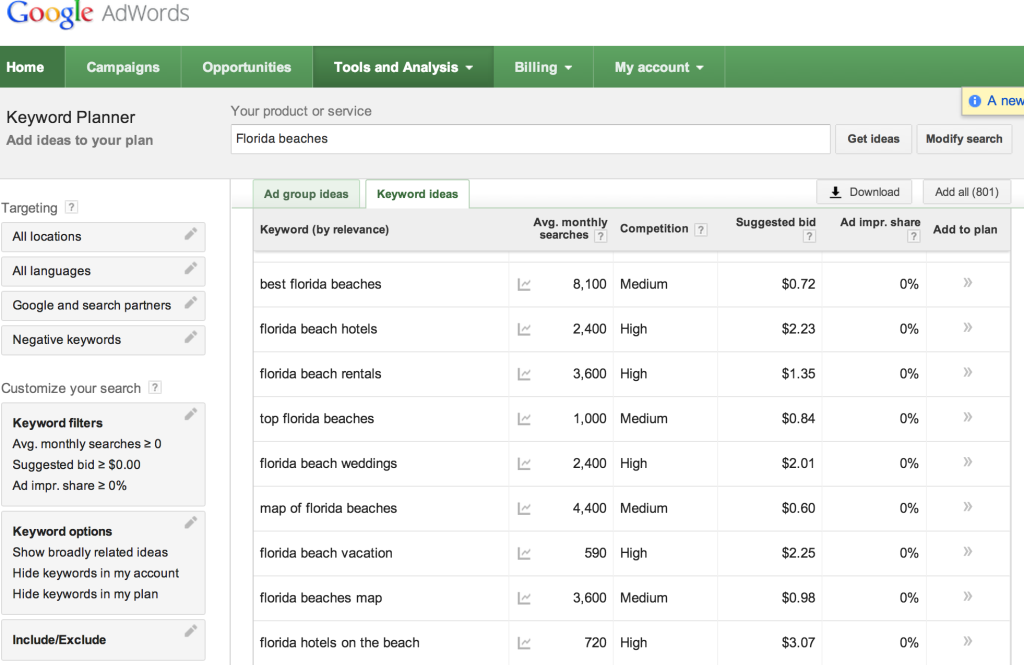Open help for Avg. monthly searches column
This screenshot has height=665, width=1024.
tap(600, 236)
